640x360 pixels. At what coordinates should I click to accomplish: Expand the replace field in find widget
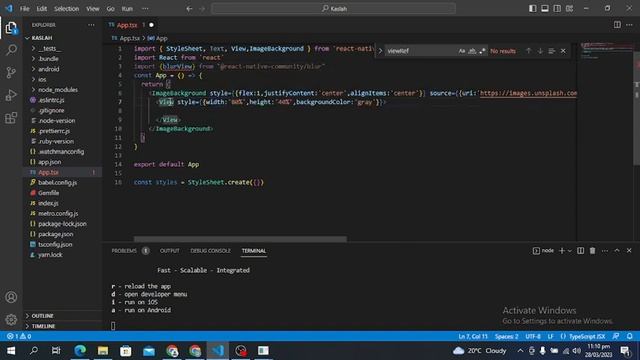(380, 51)
